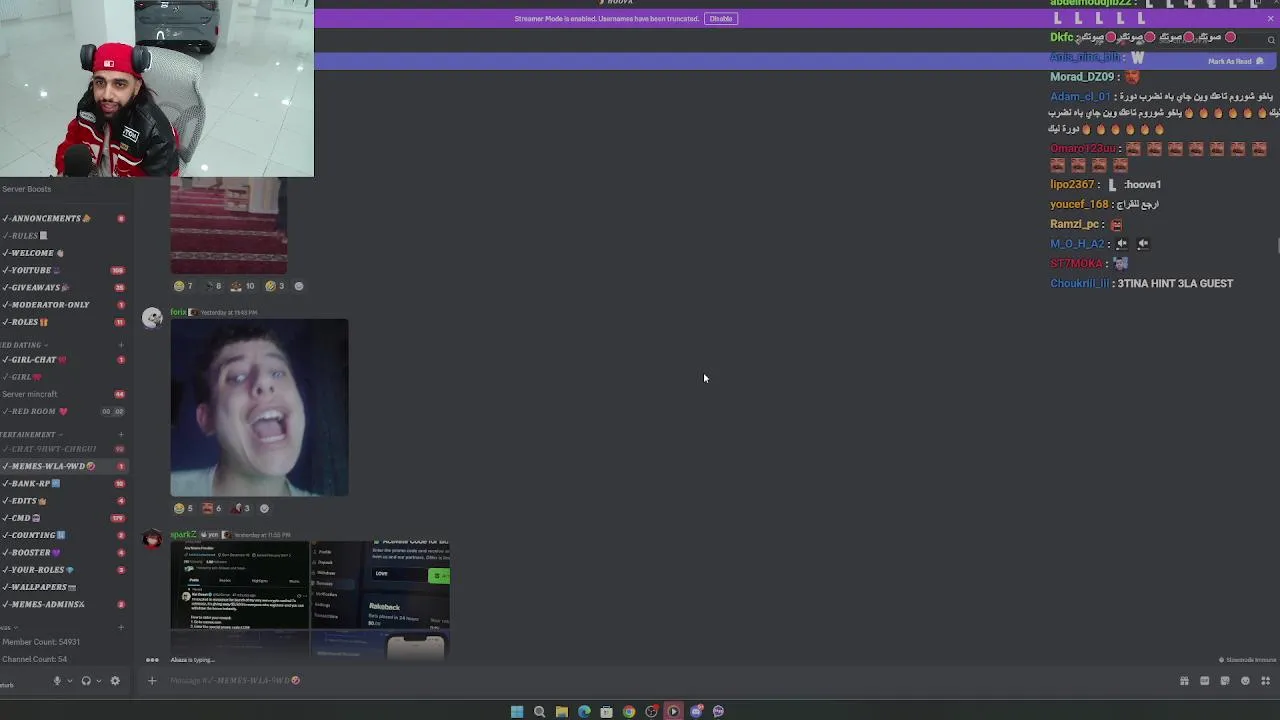
Task: Add a channel in ENTERTAINEMENT category
Action: pyautogui.click(x=121, y=435)
